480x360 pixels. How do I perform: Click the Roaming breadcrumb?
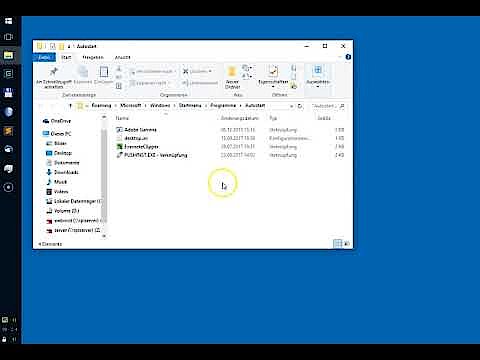tap(101, 106)
